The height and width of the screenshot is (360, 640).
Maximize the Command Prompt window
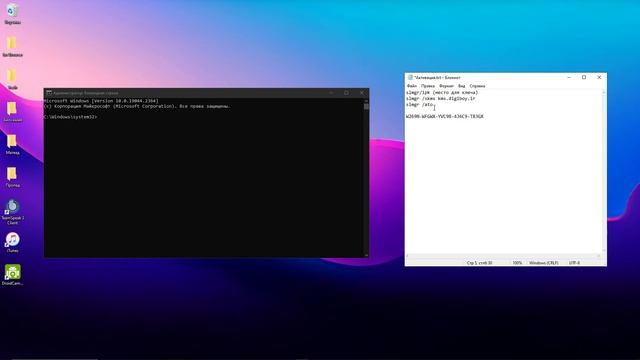tap(347, 93)
